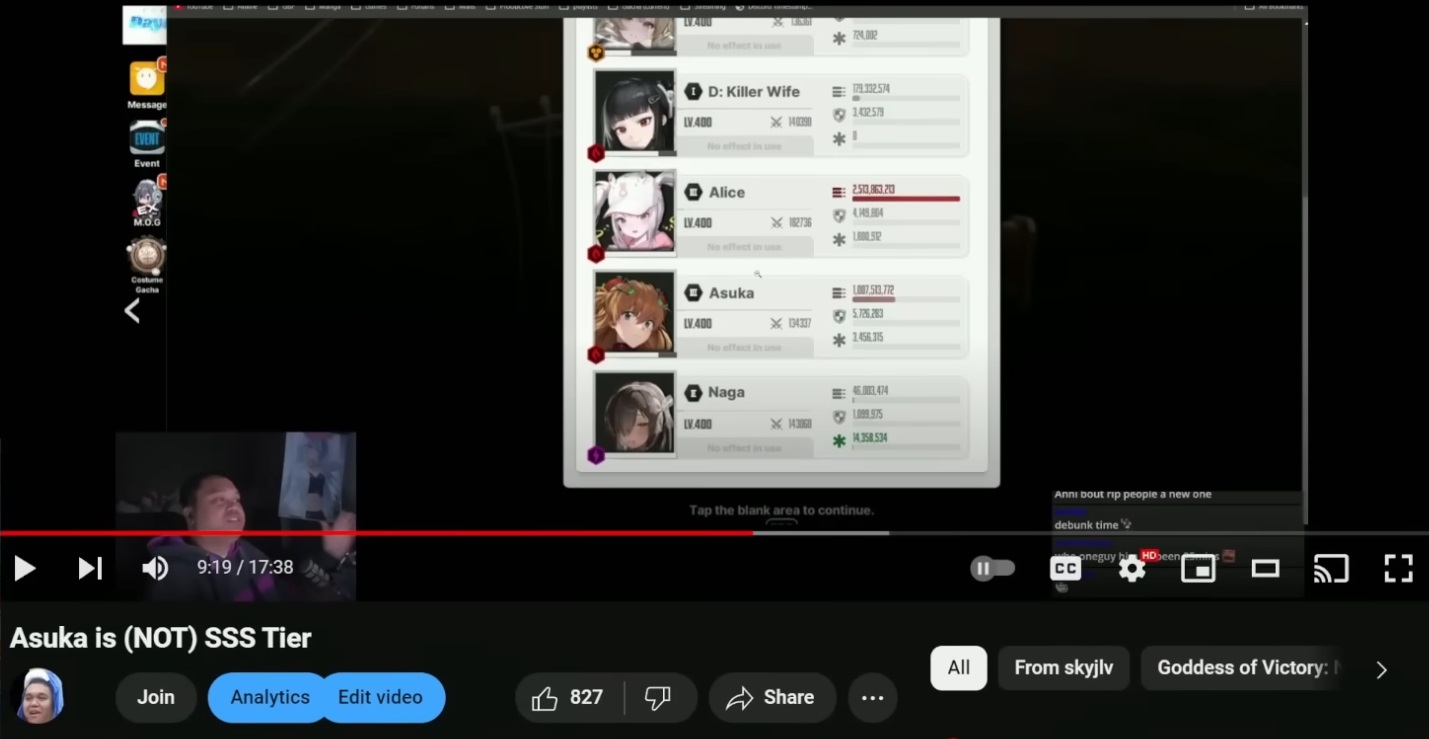Image resolution: width=1429 pixels, height=739 pixels.
Task: Click the purple element badge on Naga's portrait
Action: (x=596, y=455)
